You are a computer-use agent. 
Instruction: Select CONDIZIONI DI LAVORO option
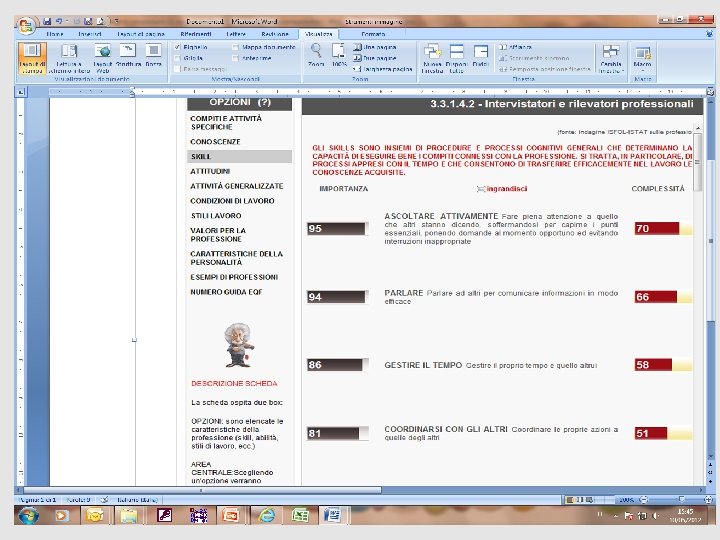232,201
